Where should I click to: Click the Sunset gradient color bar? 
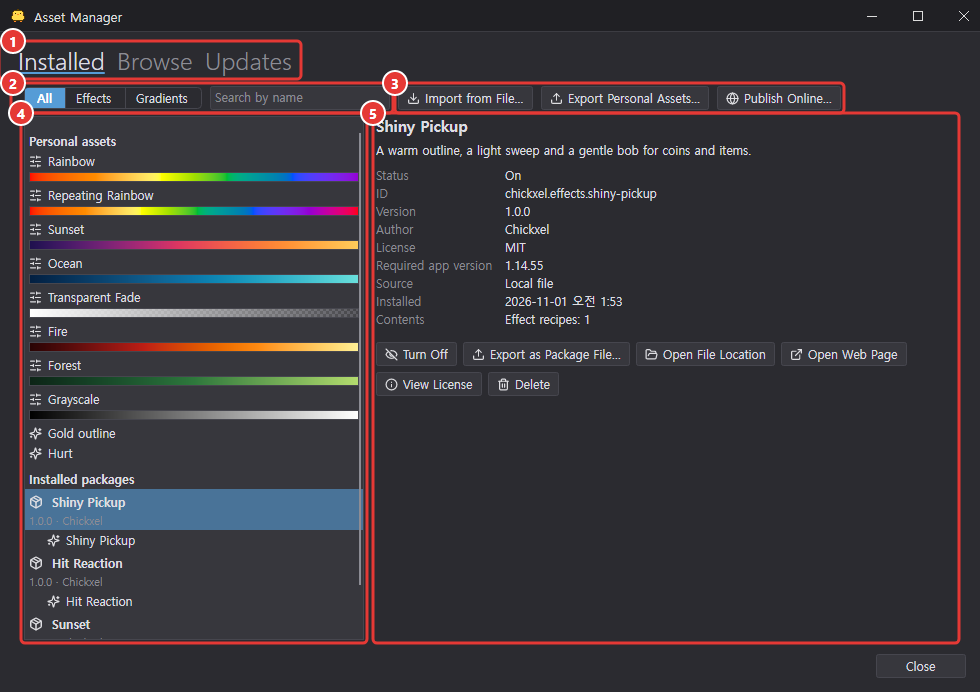(194, 245)
